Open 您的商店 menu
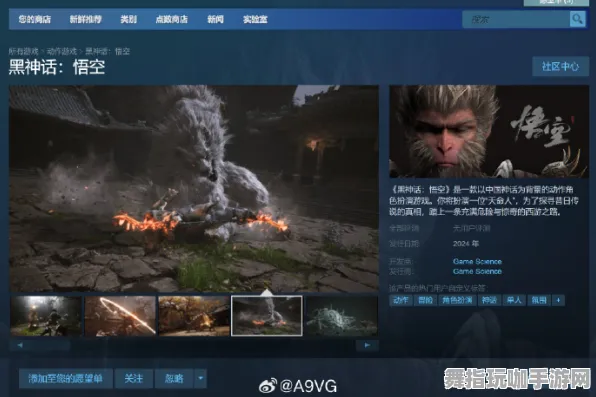596x397 pixels. click(35, 19)
